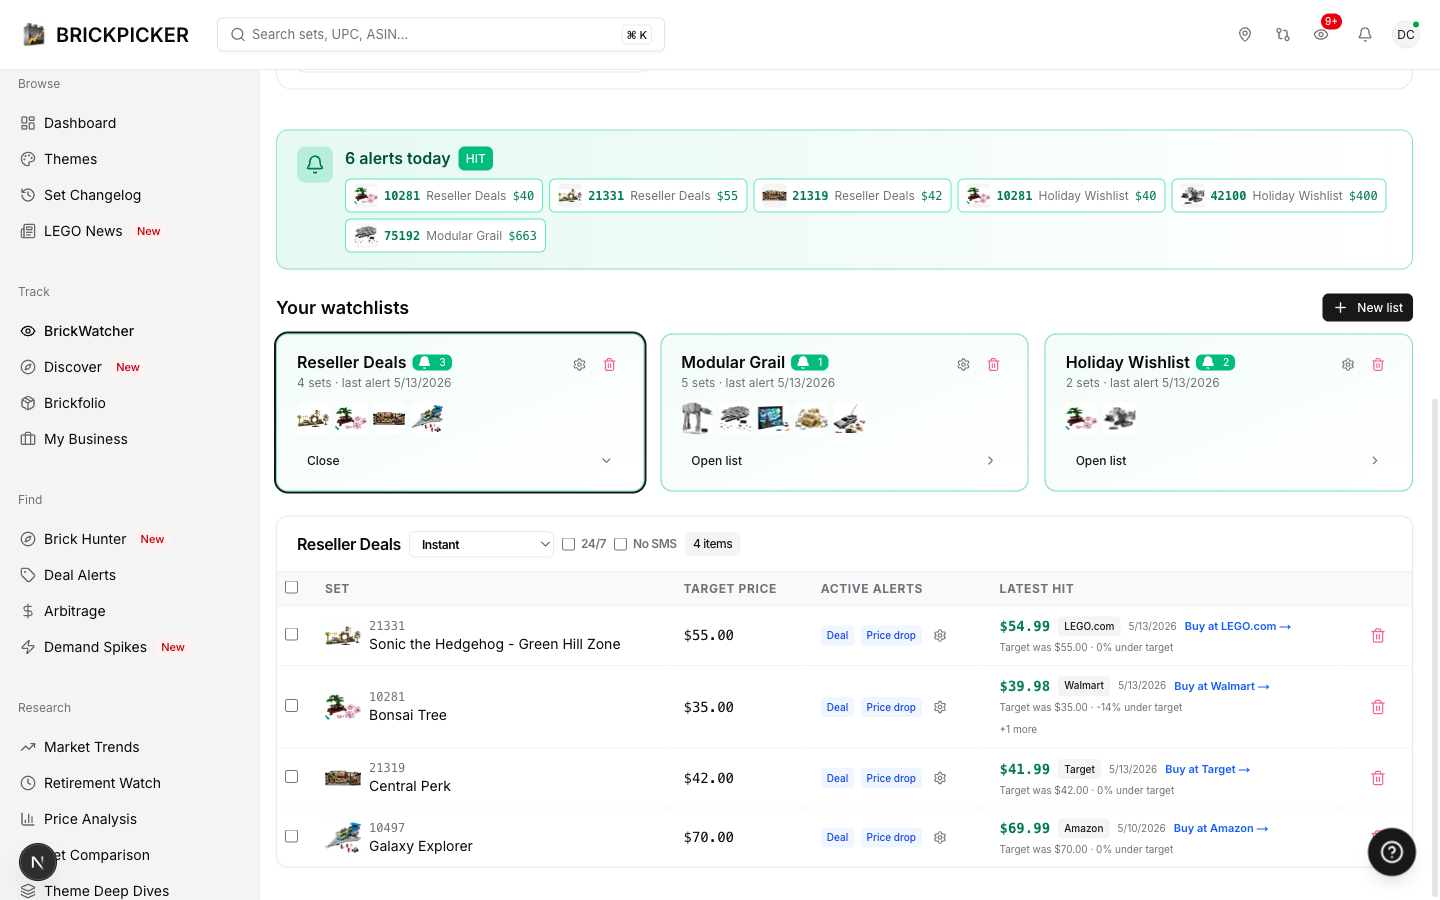Delete the Modular Grail watchlist
This screenshot has width=1440, height=900.
click(994, 364)
